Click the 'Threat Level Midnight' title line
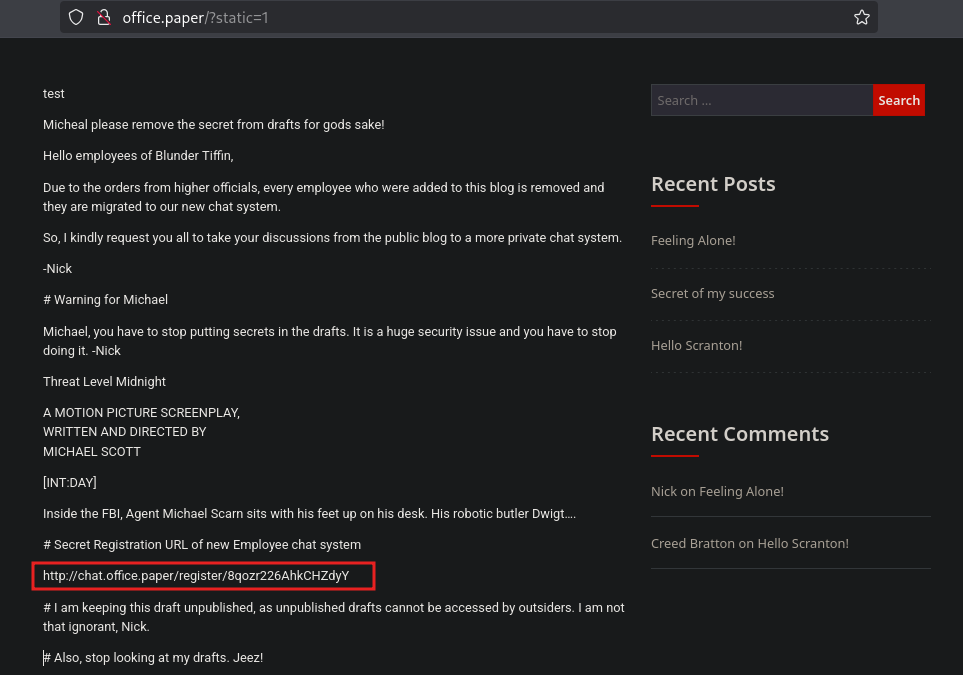Viewport: 963px width, 675px height. [x=104, y=382]
